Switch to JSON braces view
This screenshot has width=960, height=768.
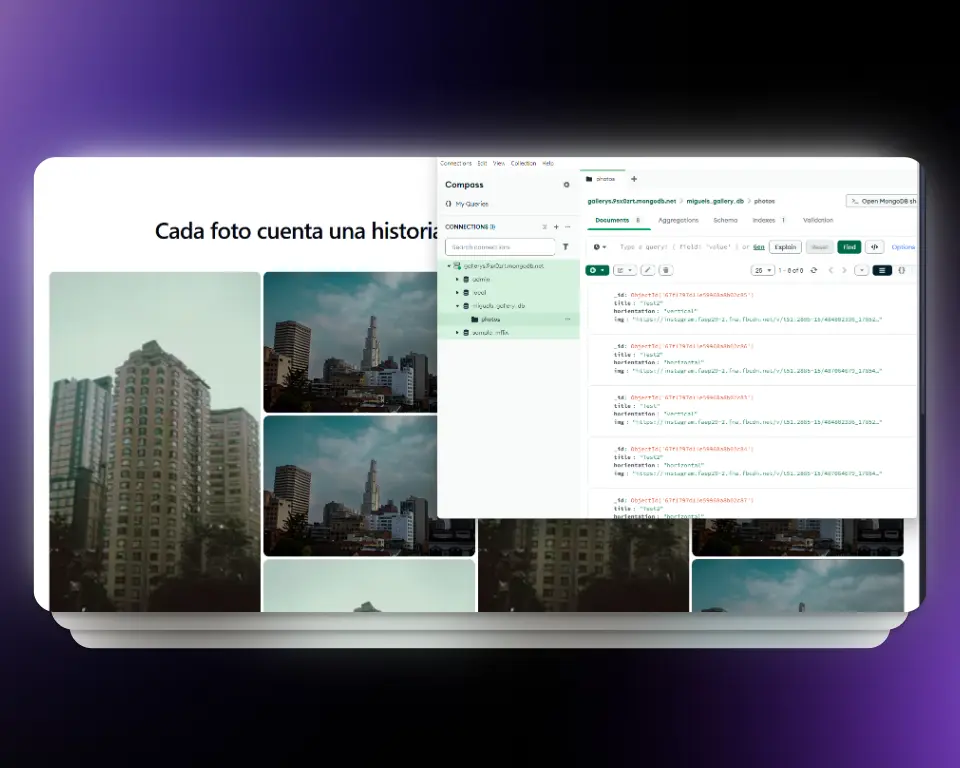pyautogui.click(x=902, y=270)
